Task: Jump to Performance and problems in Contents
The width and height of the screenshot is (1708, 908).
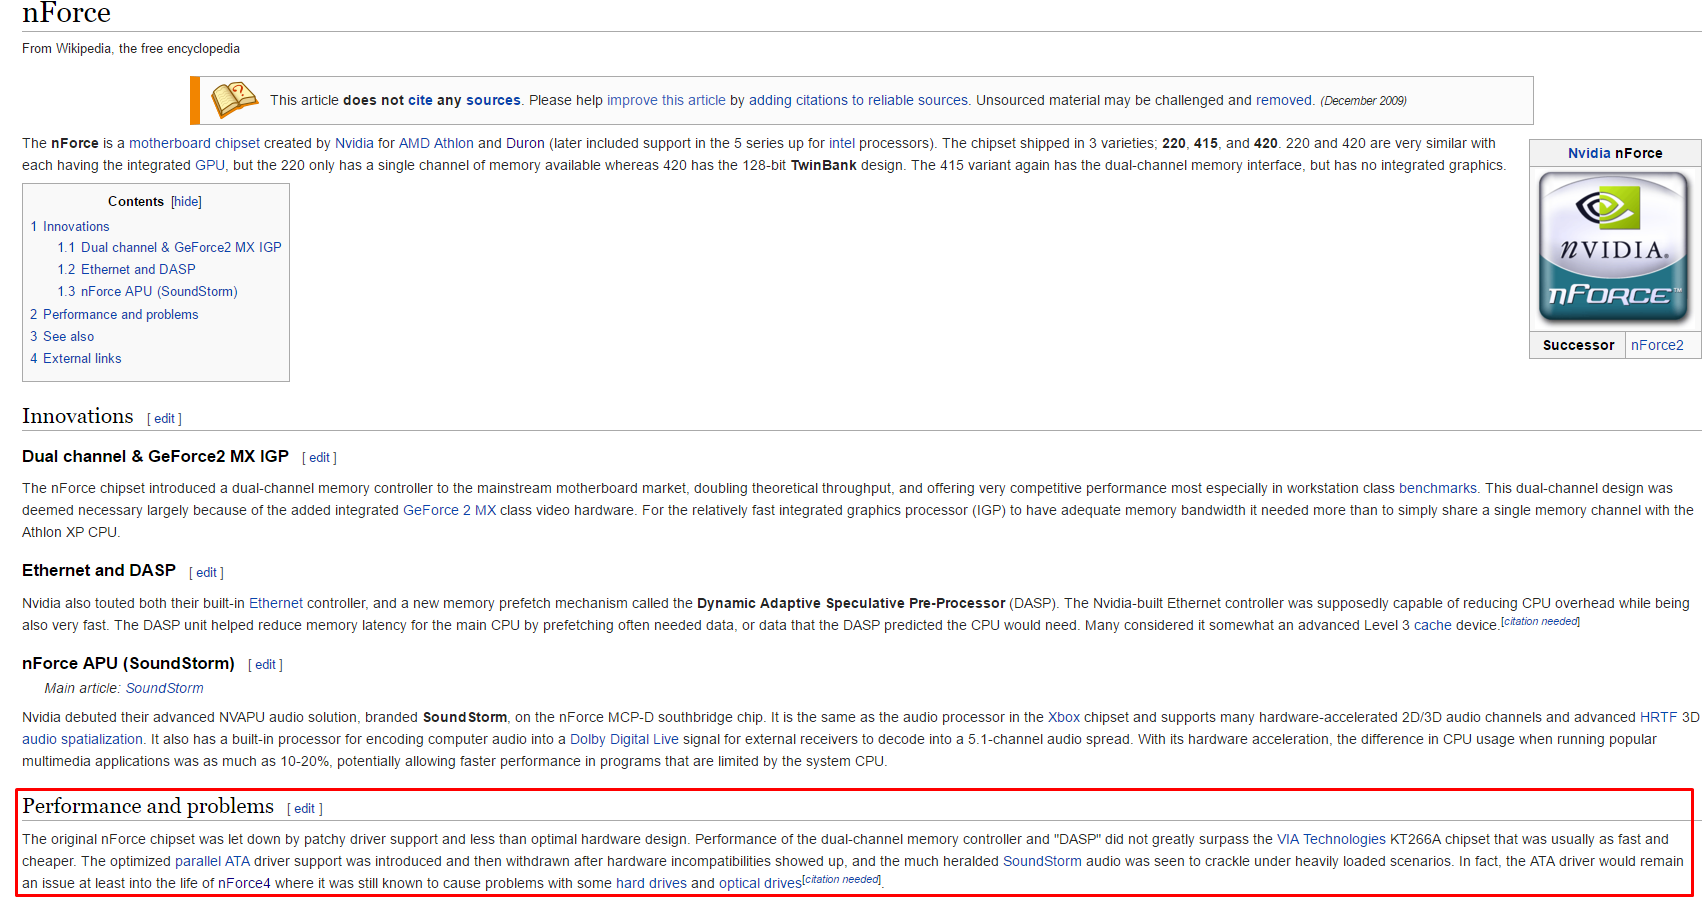Action: [114, 315]
